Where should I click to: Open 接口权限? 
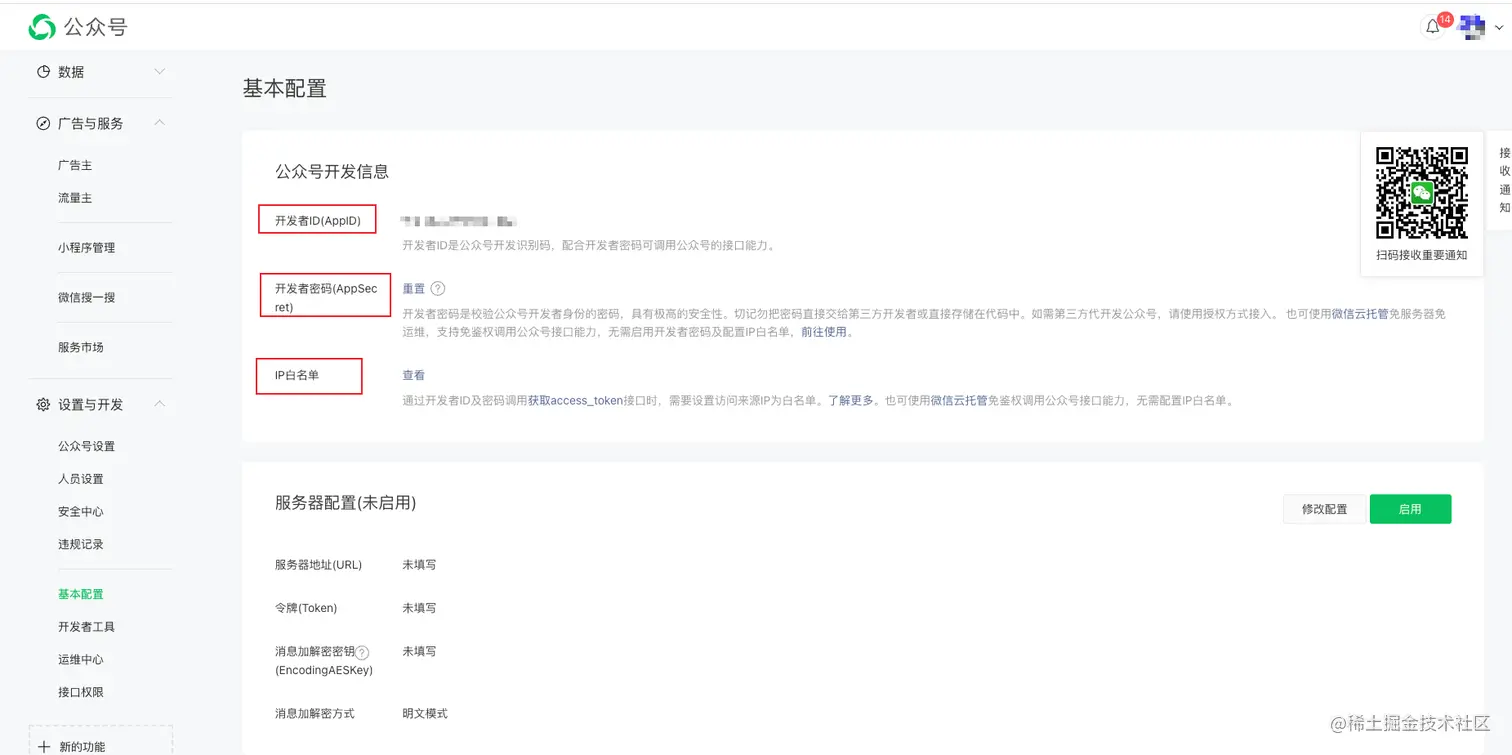pos(81,693)
